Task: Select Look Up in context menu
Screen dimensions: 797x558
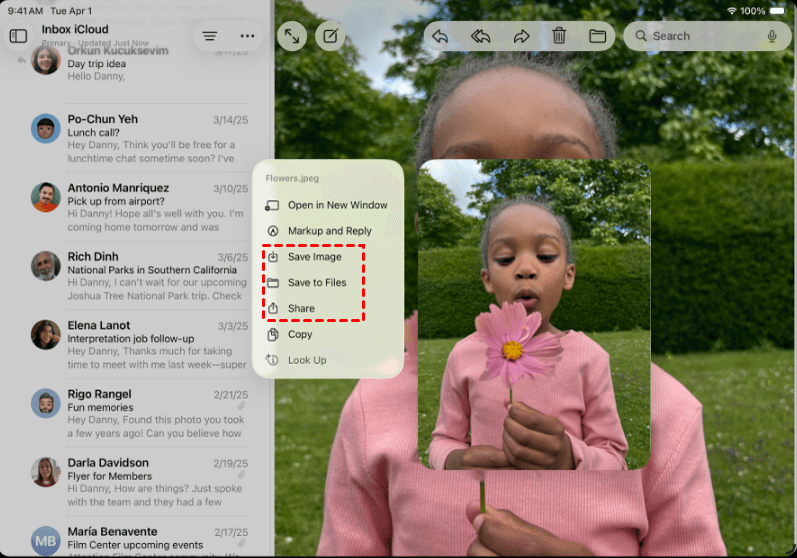Action: pos(328,360)
